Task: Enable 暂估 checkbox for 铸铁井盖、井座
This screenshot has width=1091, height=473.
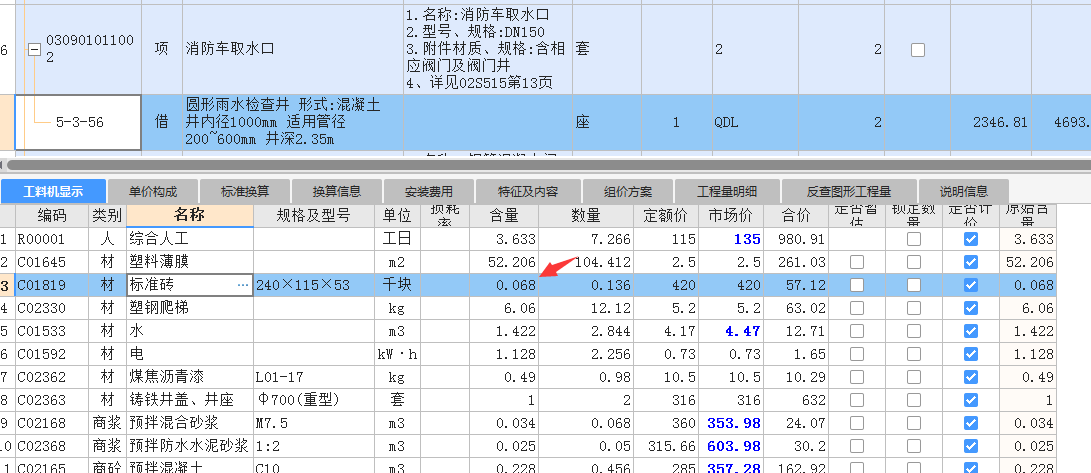Action: pos(857,399)
